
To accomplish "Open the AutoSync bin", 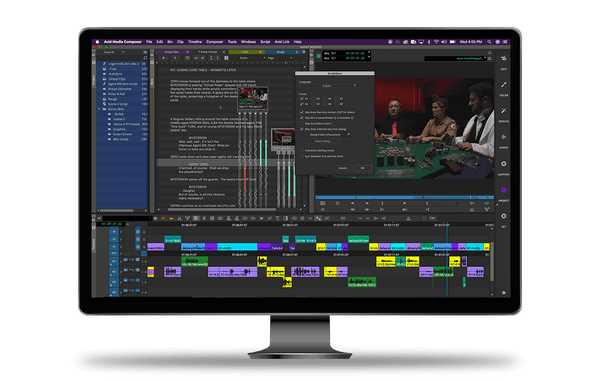I will tap(115, 74).
